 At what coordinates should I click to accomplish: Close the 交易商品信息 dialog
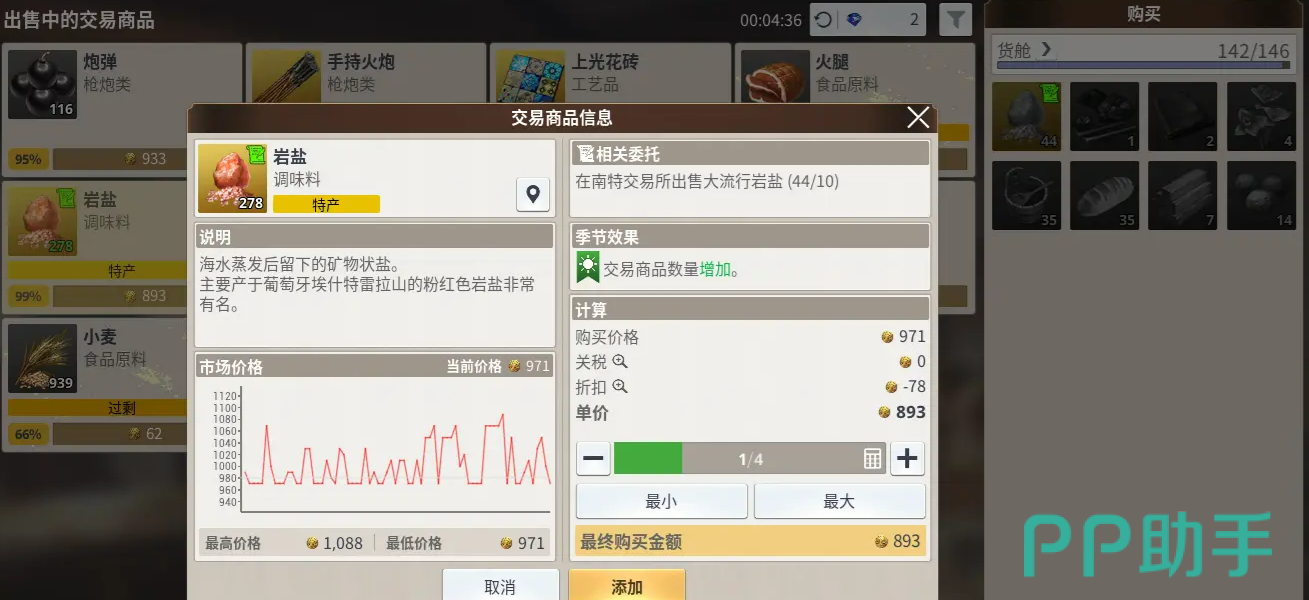tap(918, 118)
